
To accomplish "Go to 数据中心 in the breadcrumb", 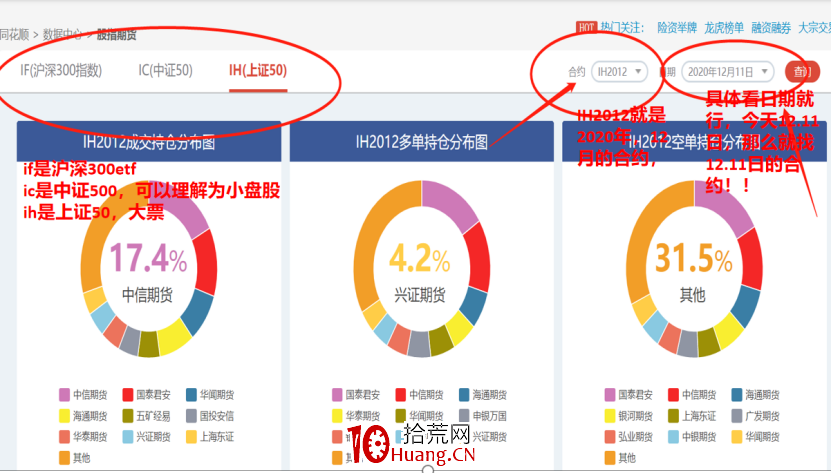I will 63,35.
